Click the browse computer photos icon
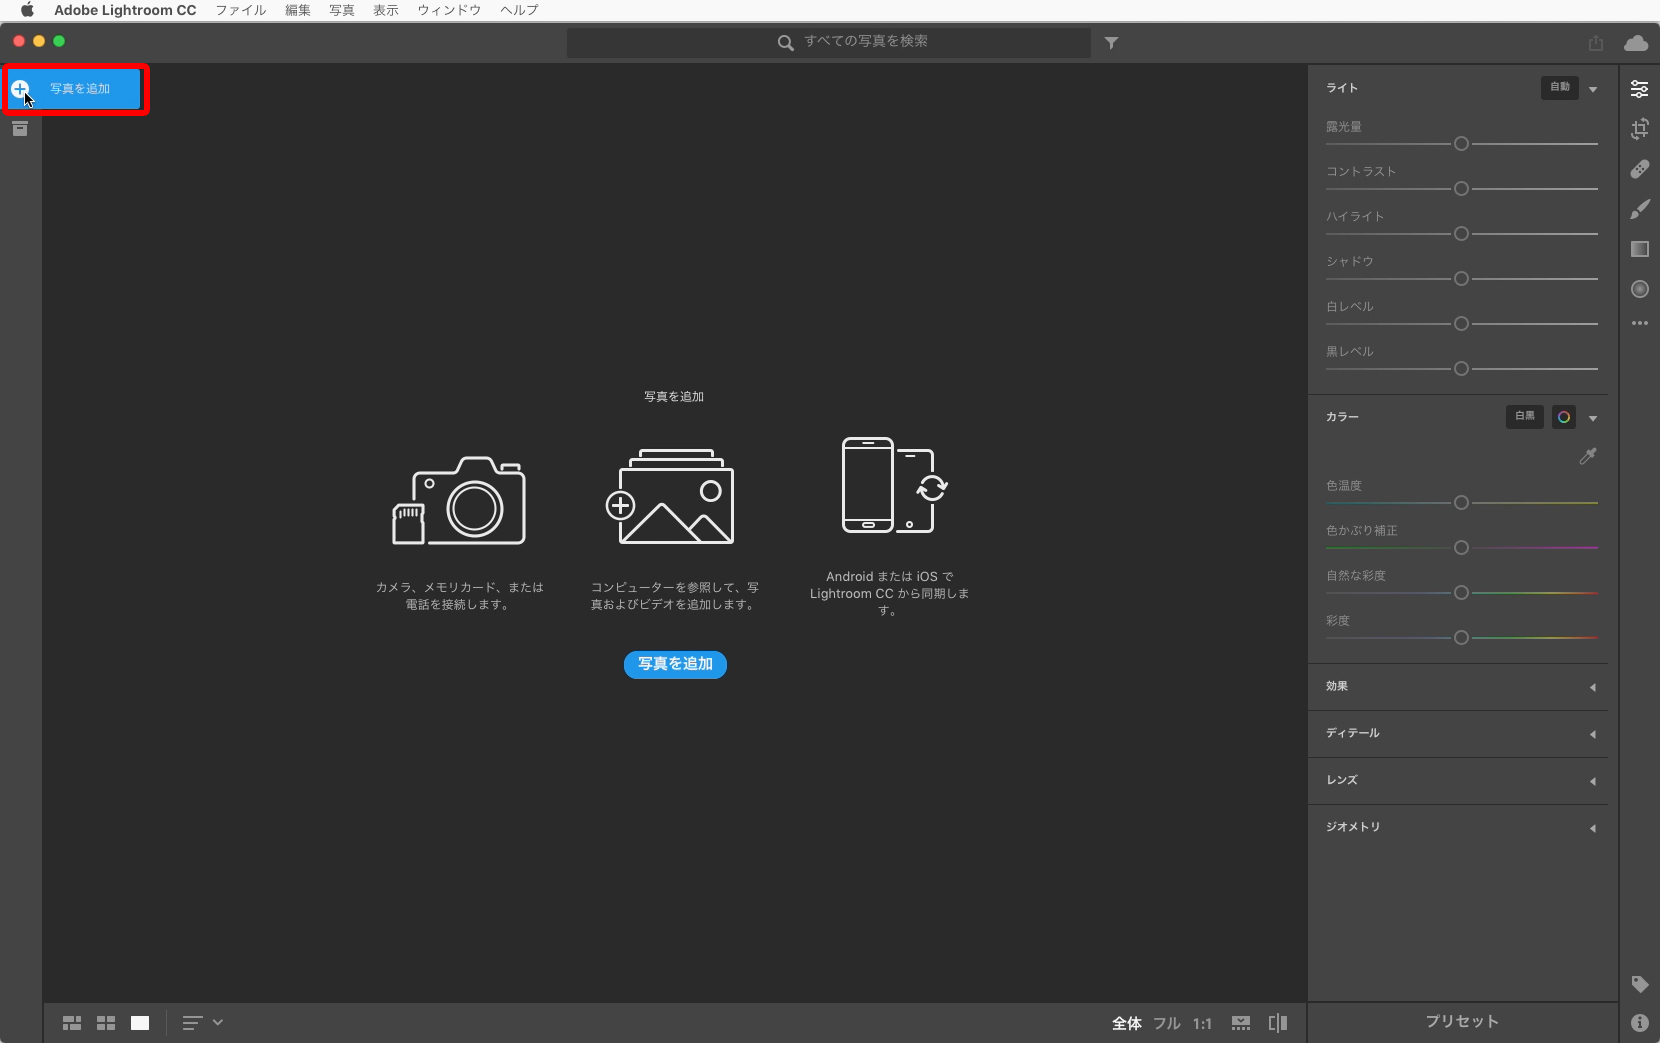1660x1043 pixels. tap(670, 497)
